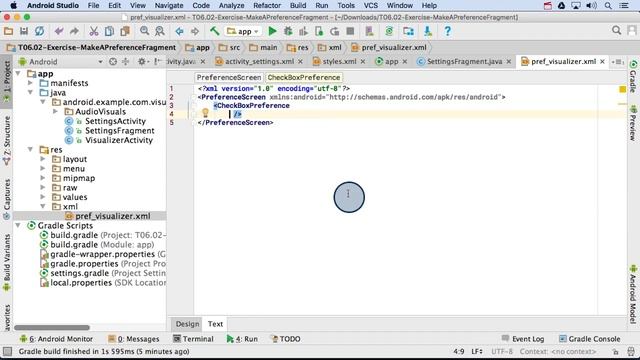Click the Synchronize toolbar icon
This screenshot has width=640, height=360.
coord(39,31)
